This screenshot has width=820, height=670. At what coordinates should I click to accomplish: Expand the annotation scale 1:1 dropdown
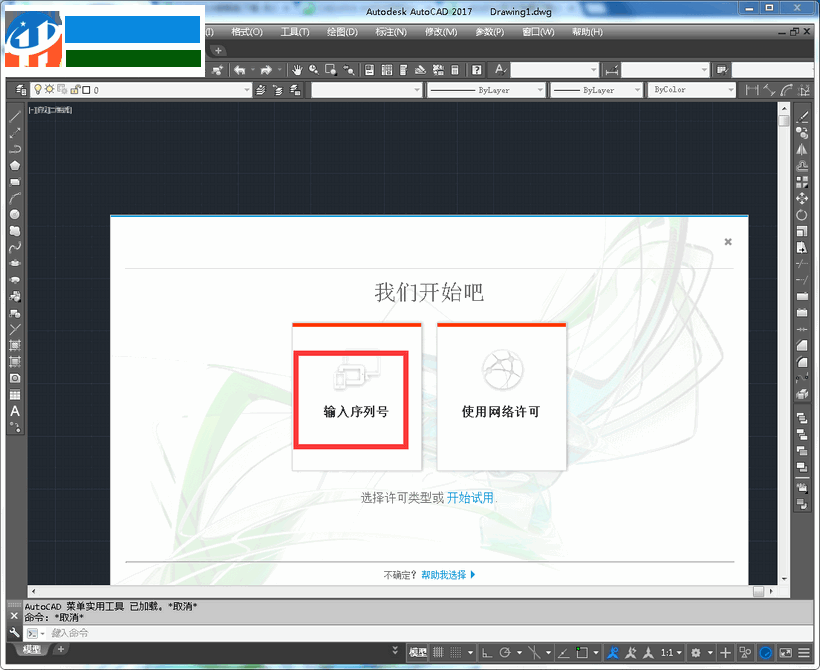(672, 652)
